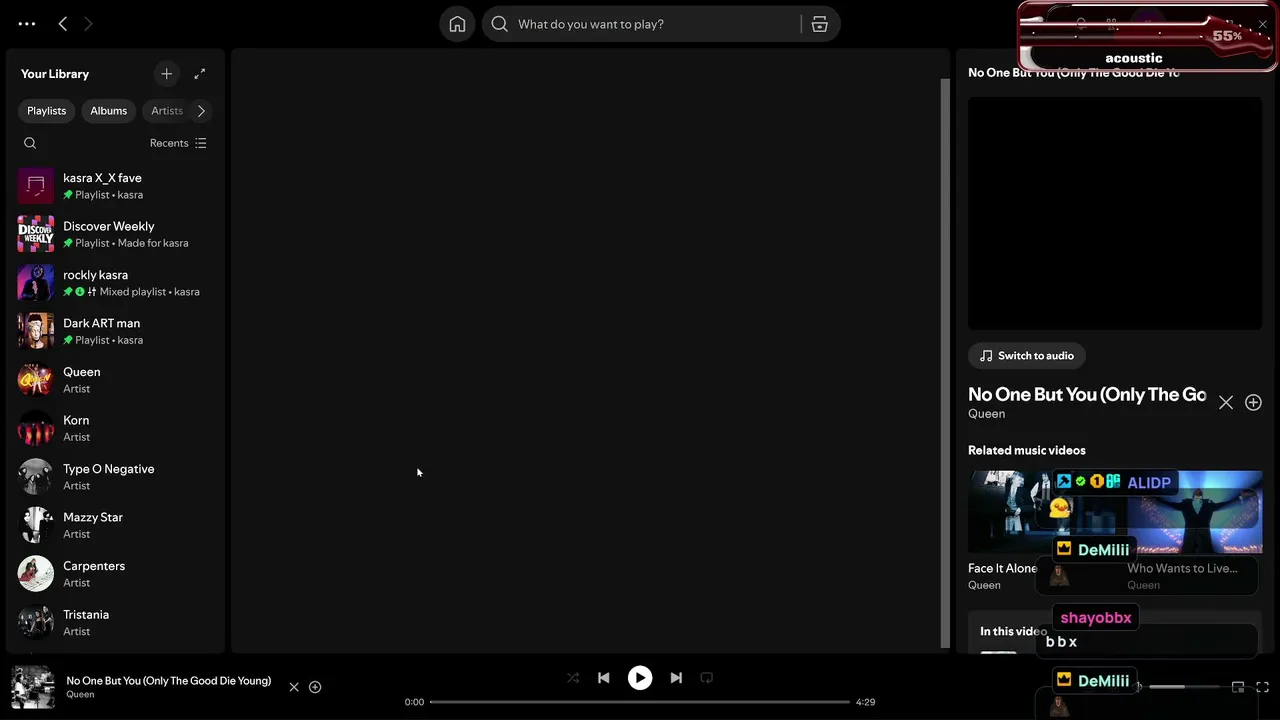The width and height of the screenshot is (1280, 720).
Task: Open Queen link under right panel title
Action: (987, 414)
